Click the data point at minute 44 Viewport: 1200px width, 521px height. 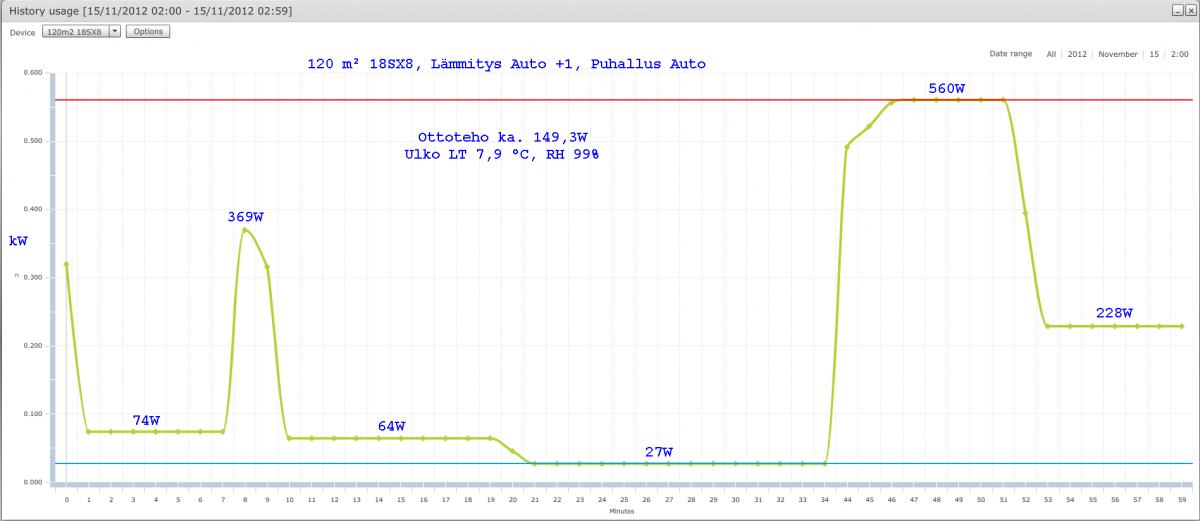[847, 147]
